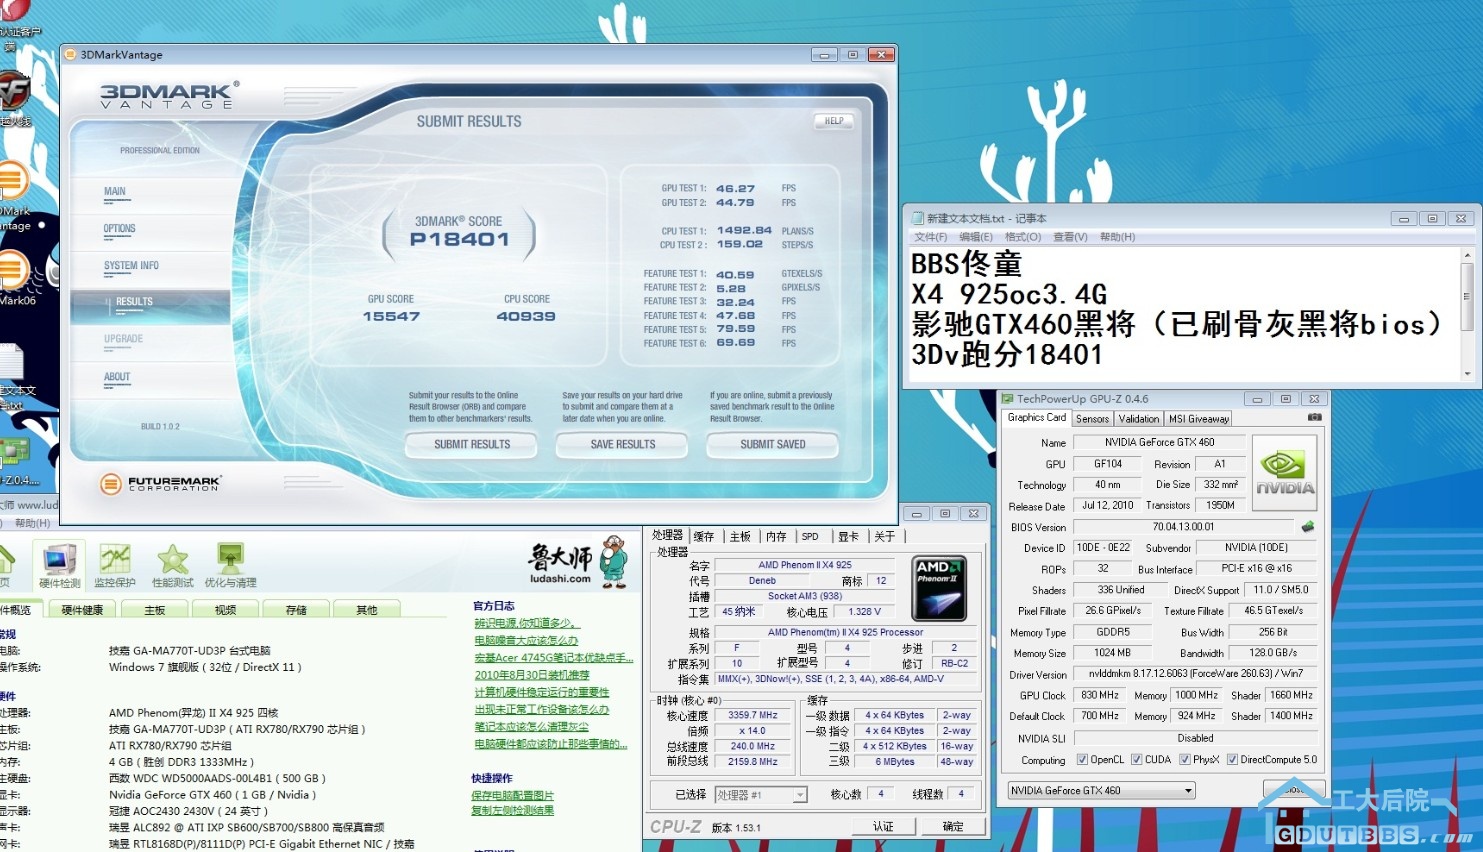Open the 电脑噪音大应该怎么办 link
Screen dimensions: 1483x852
click(526, 641)
